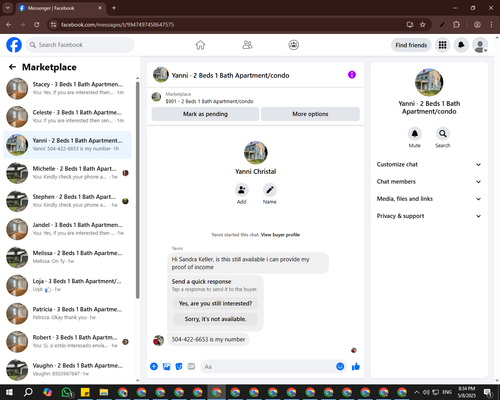Open Vaughn's 2 Beds 1 Bath conversation
Image resolution: width=500 pixels, height=400 pixels.
click(x=67, y=370)
